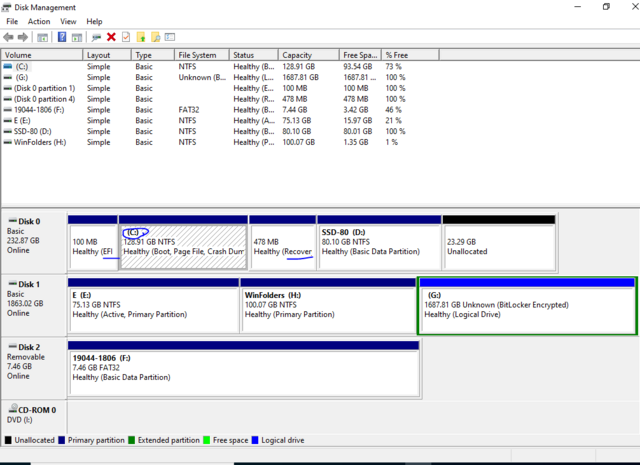
Task: Click the magnifier folder toolbar icon
Action: click(156, 37)
